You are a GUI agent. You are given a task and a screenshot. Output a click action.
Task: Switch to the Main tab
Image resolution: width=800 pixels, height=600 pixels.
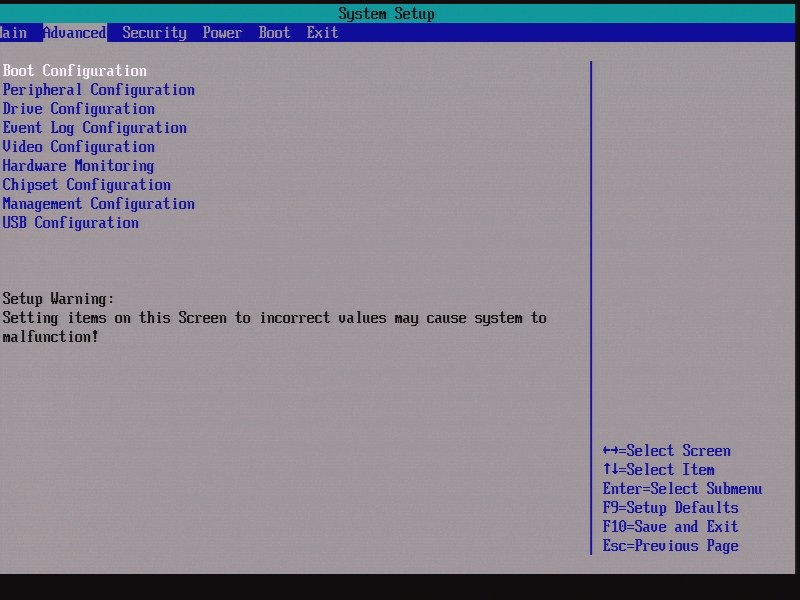12,32
